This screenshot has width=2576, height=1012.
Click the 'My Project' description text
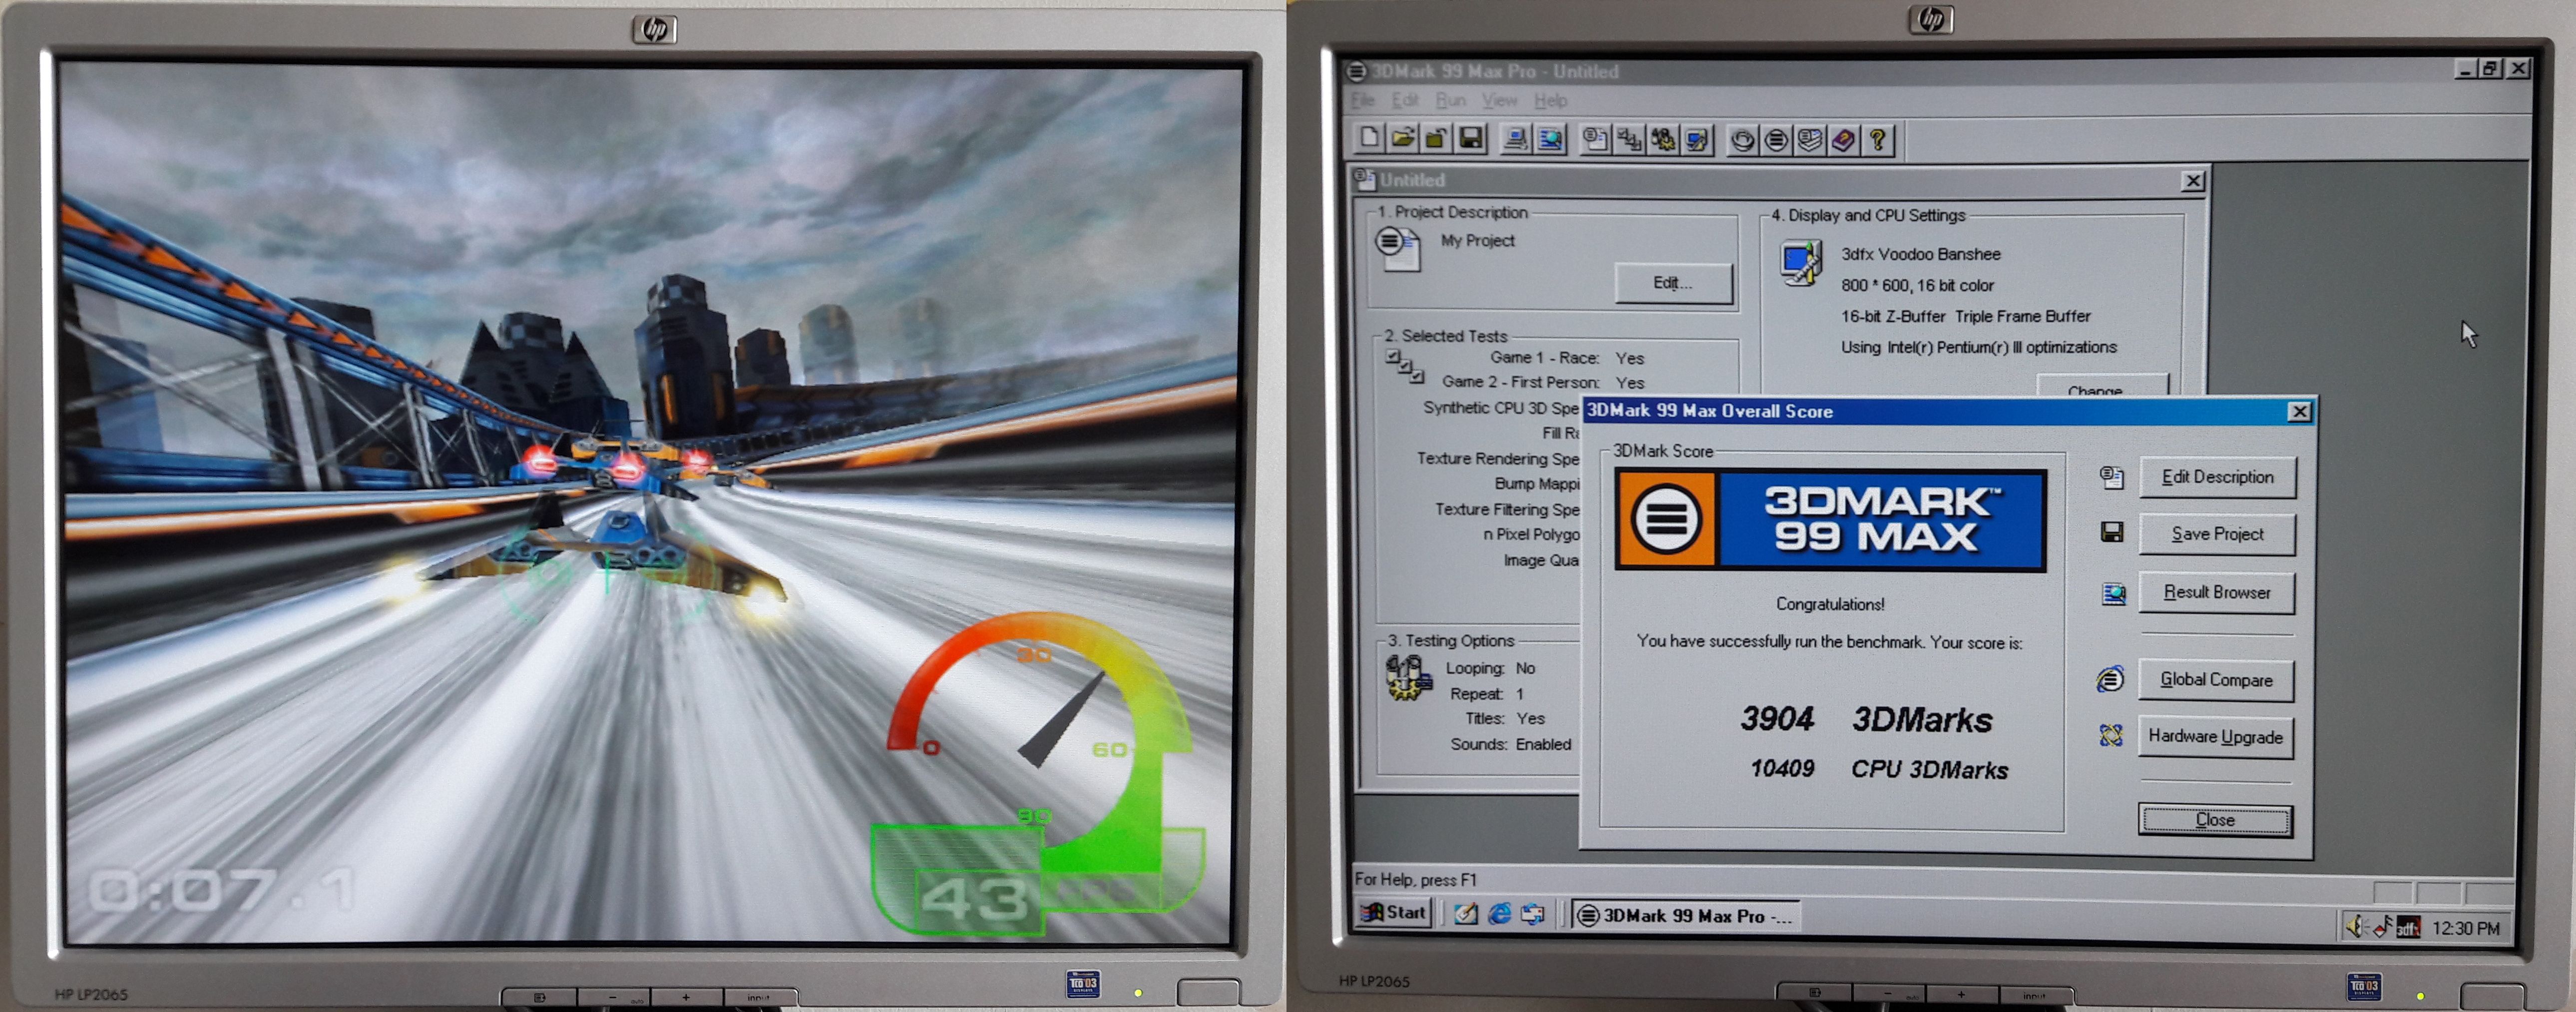pos(1477,240)
